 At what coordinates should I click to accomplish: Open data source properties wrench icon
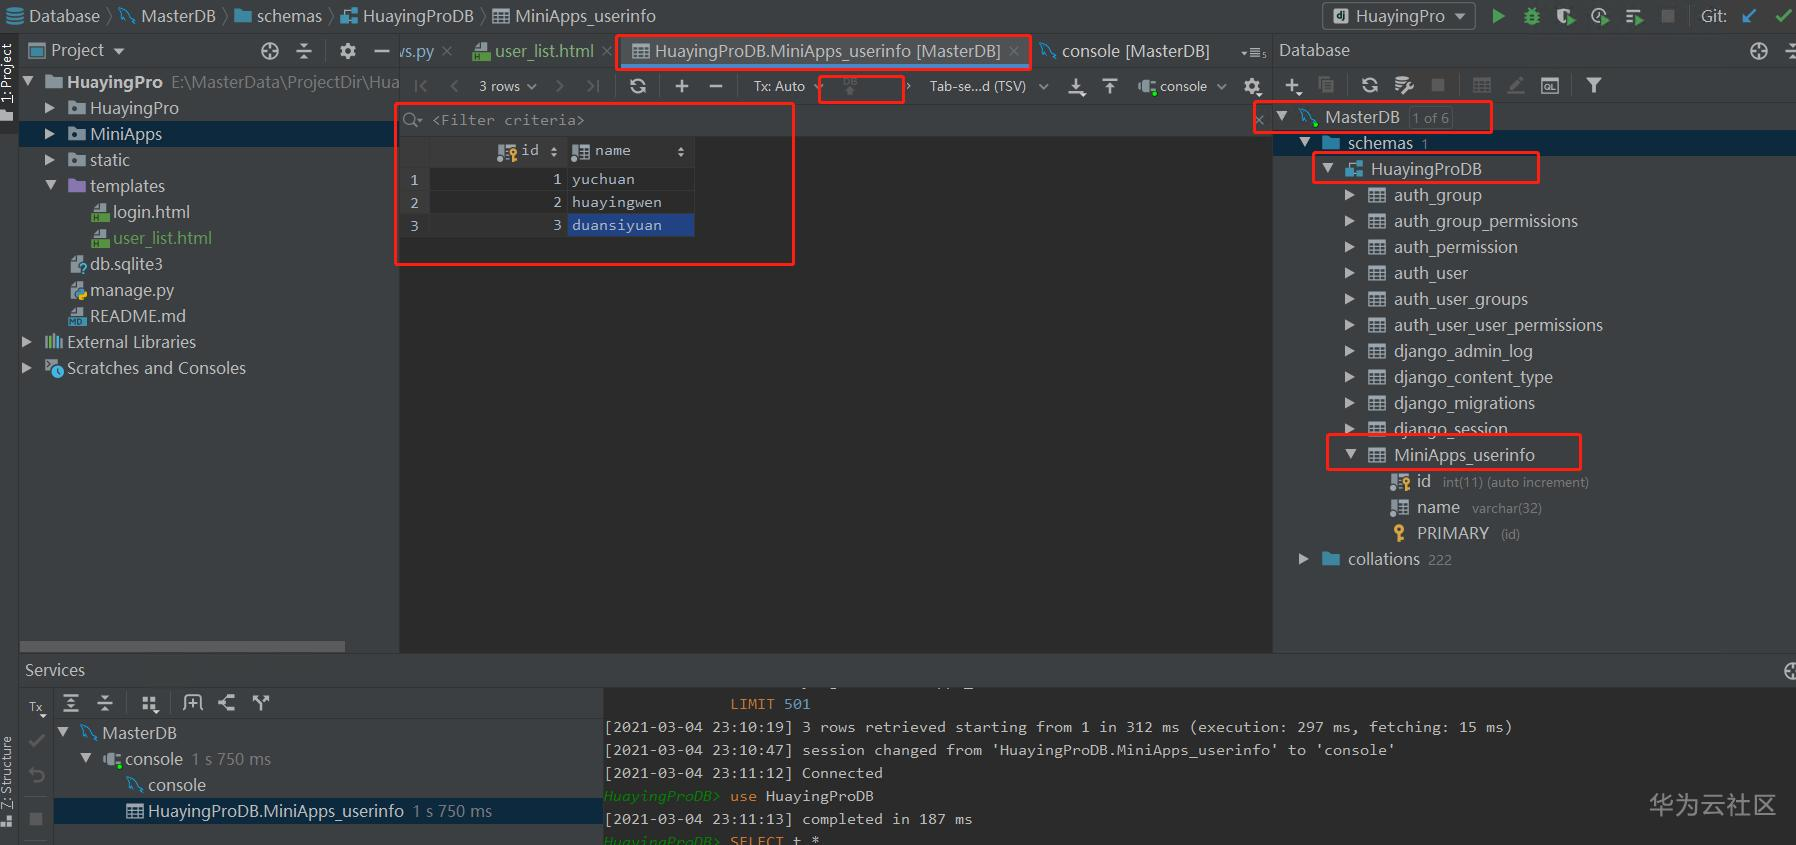point(1404,86)
